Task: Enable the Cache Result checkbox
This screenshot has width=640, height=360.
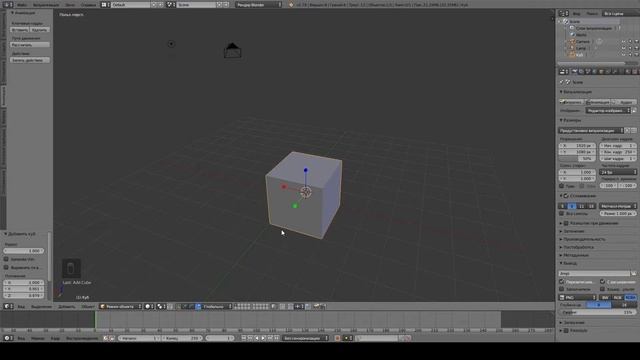Action: (602, 289)
